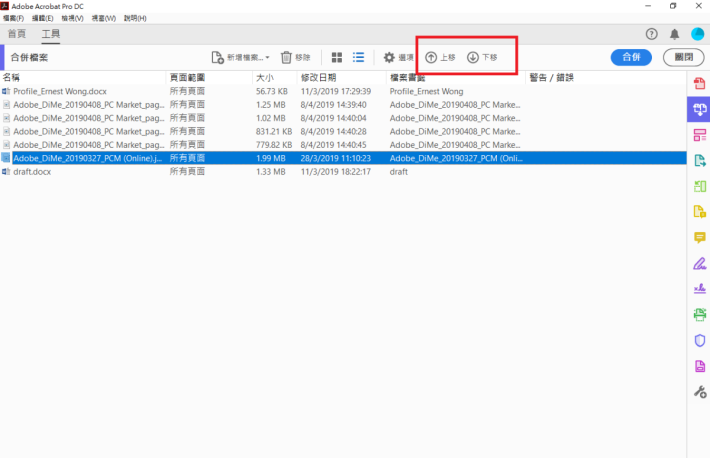The image size is (710, 458).
Task: Select the draft.docx file row
Action: tap(343, 172)
